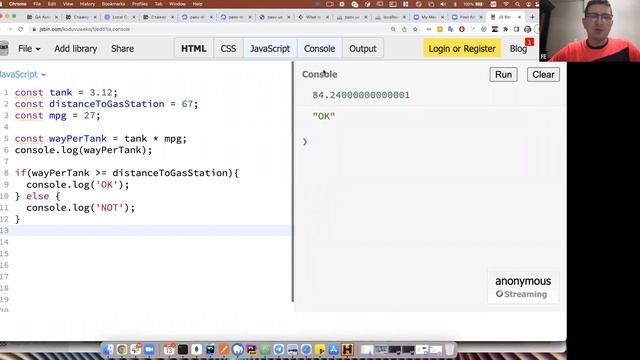
Task: Switch to the What tab
Action: click(x=313, y=17)
